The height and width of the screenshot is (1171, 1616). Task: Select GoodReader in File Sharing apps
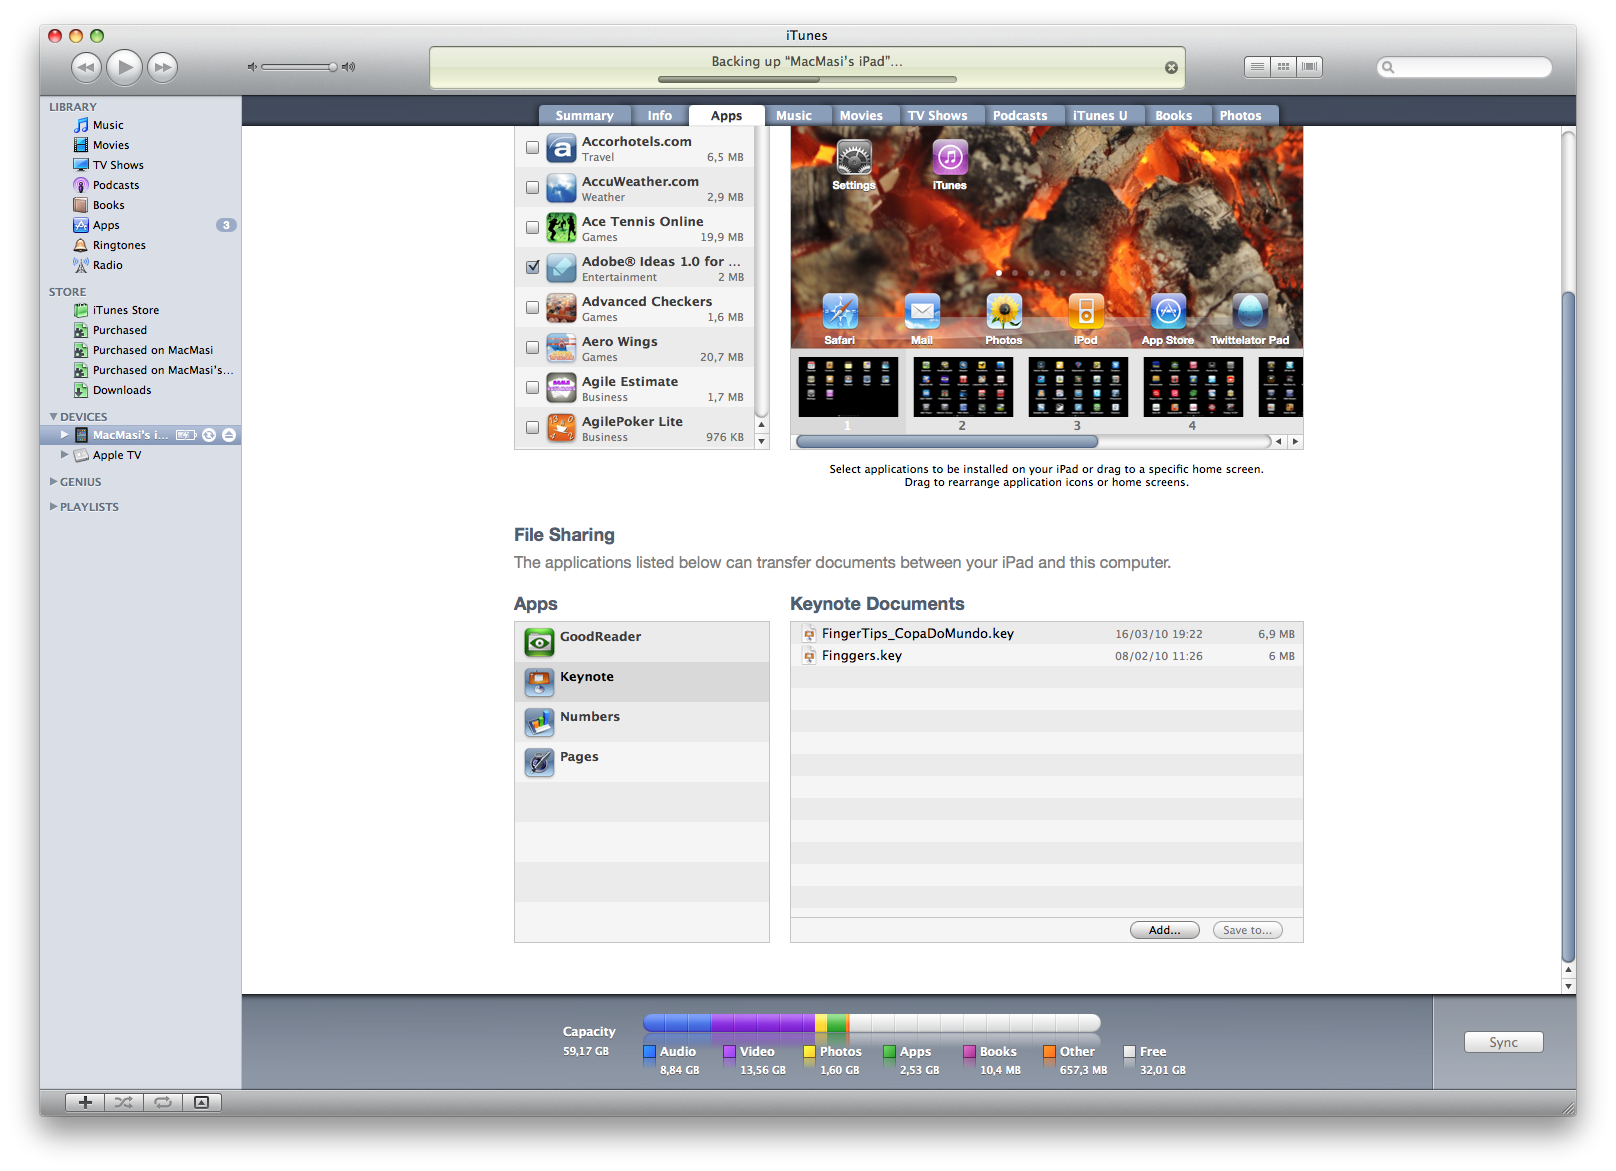(642, 642)
